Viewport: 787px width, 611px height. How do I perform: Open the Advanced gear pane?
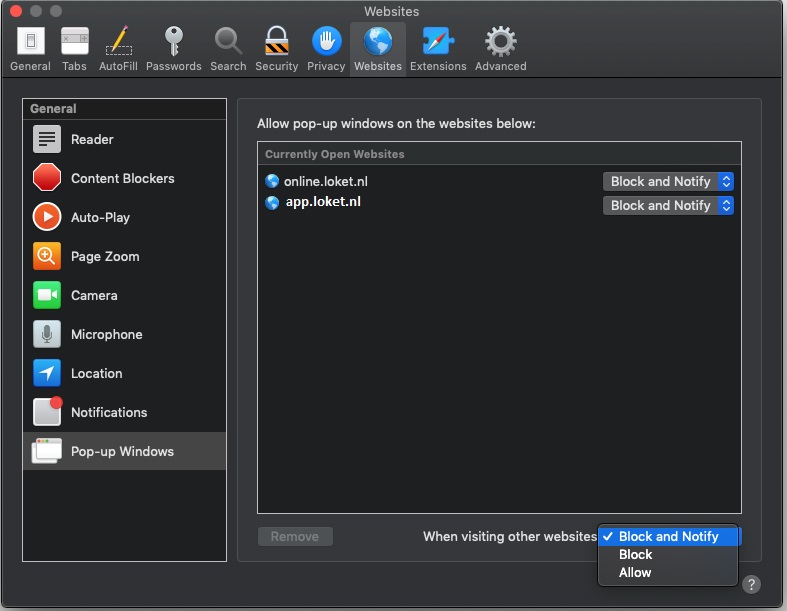[x=500, y=48]
